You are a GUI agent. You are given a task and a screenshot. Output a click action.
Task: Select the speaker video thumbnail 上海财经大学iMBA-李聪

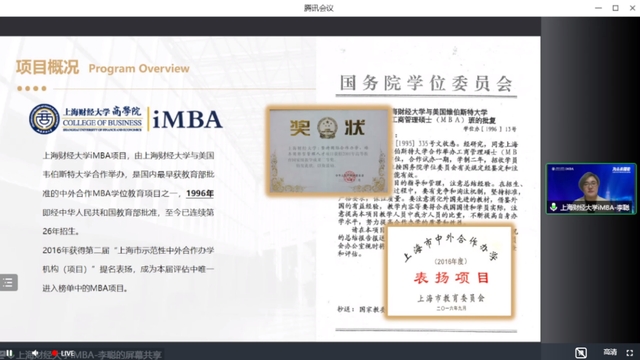point(591,189)
